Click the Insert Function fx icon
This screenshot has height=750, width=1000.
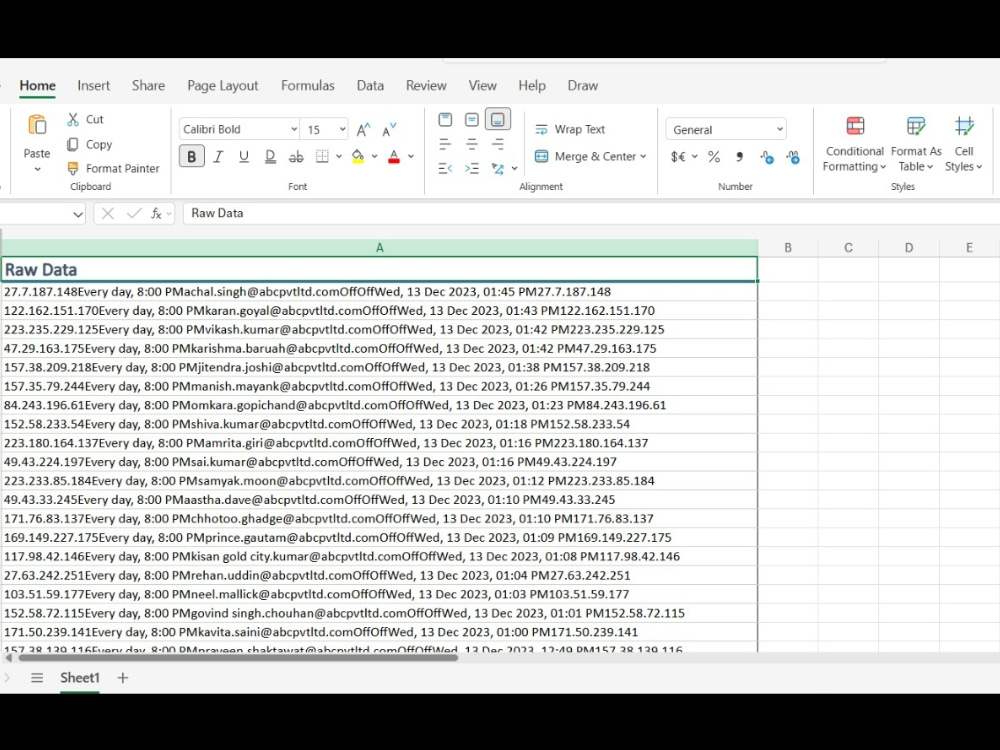156,214
